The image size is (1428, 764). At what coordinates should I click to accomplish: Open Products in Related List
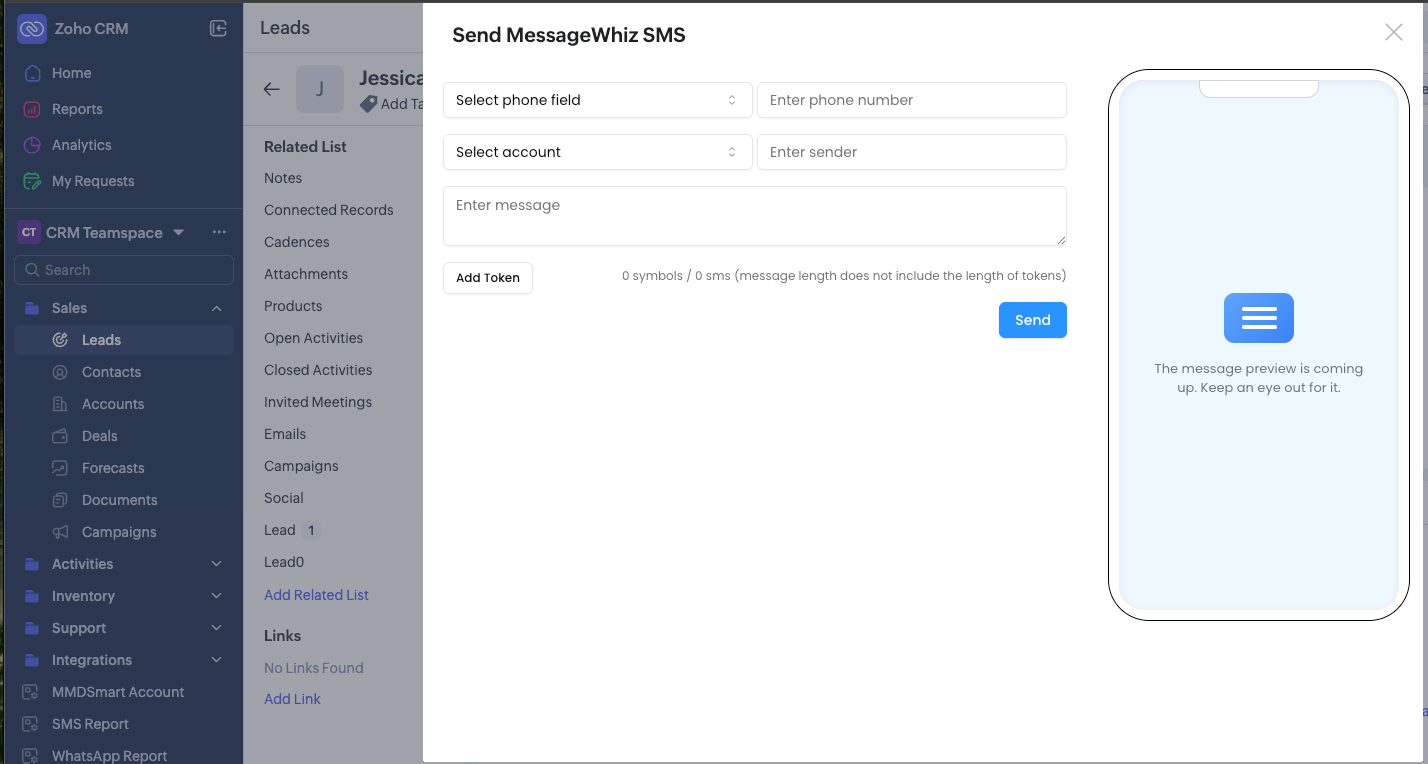click(x=293, y=306)
